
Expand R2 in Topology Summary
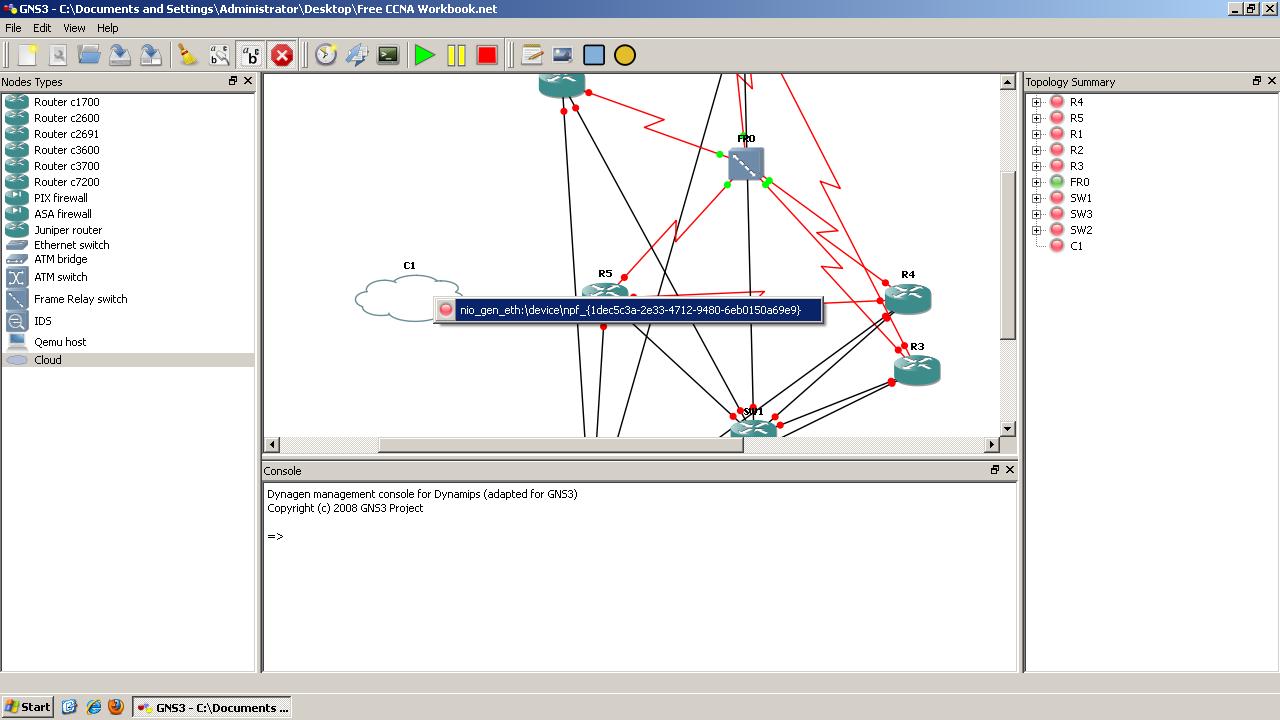coord(1037,150)
